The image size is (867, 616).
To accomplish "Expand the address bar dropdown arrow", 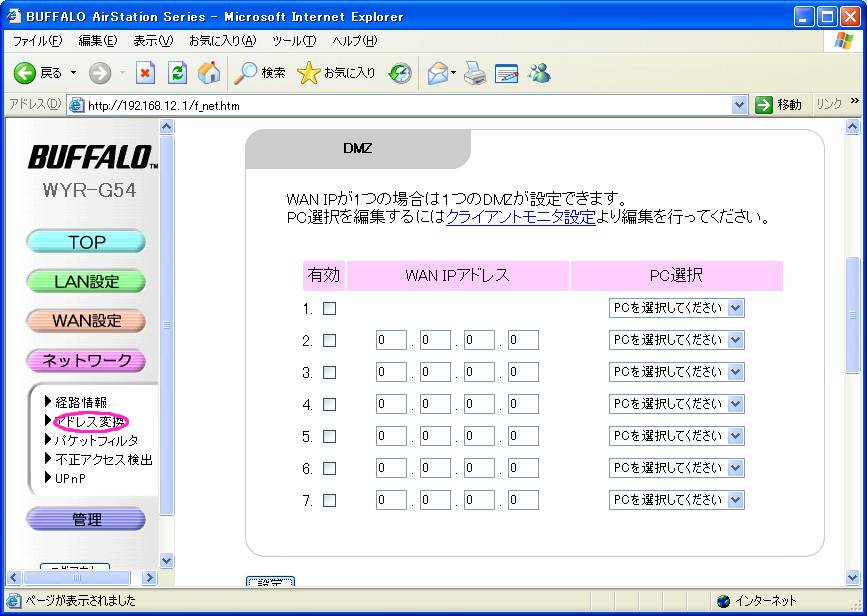I will (740, 105).
